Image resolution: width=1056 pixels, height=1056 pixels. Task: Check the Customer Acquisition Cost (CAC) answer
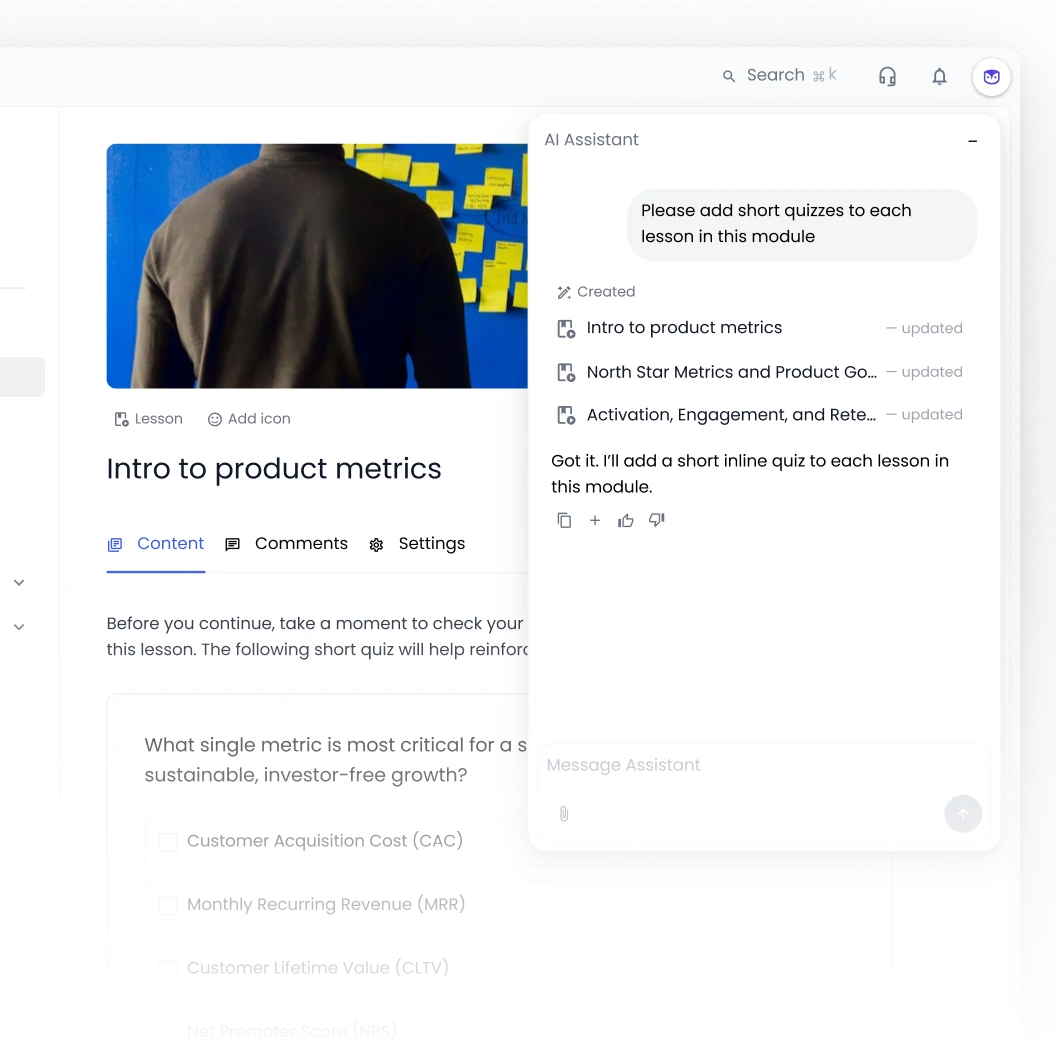(x=167, y=842)
